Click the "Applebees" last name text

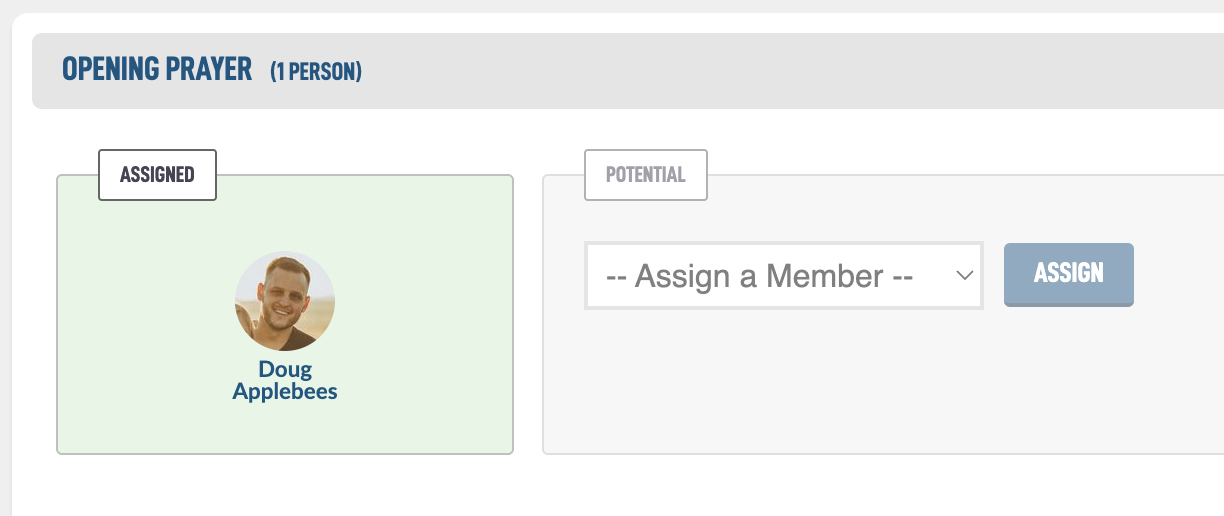pos(285,392)
